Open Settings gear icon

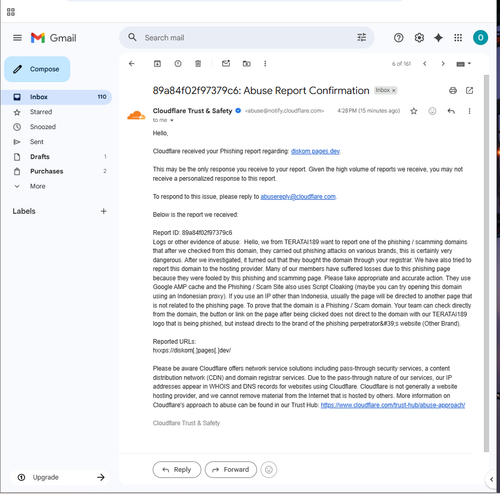click(x=419, y=38)
